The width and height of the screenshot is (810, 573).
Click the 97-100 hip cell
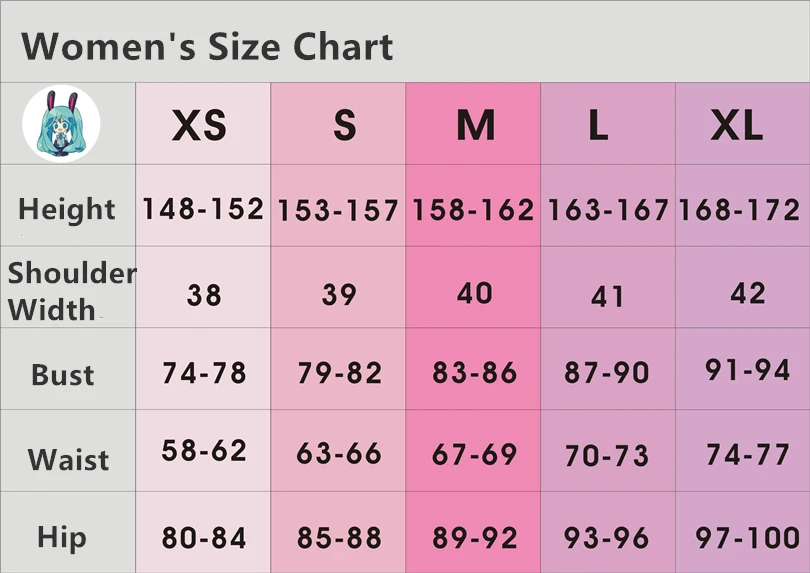pos(747,537)
